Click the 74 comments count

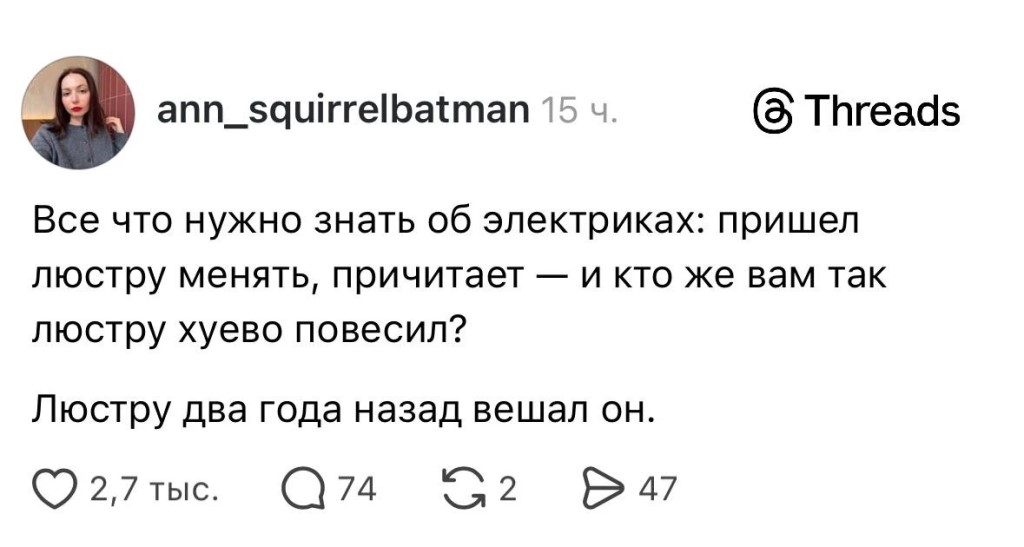(x=357, y=490)
